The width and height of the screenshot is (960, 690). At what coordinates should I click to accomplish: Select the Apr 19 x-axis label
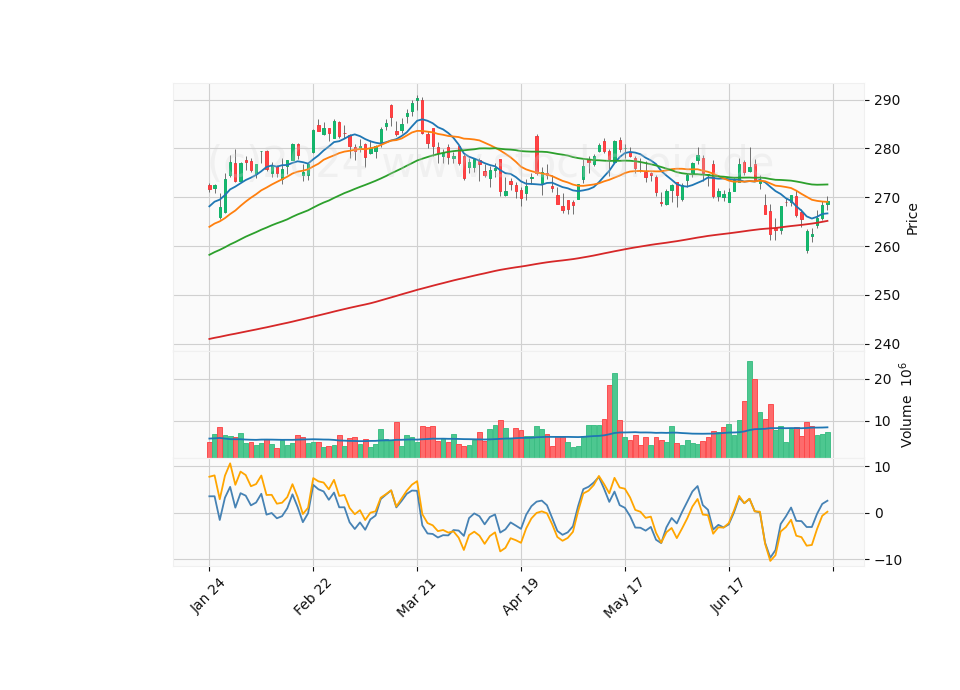click(520, 597)
